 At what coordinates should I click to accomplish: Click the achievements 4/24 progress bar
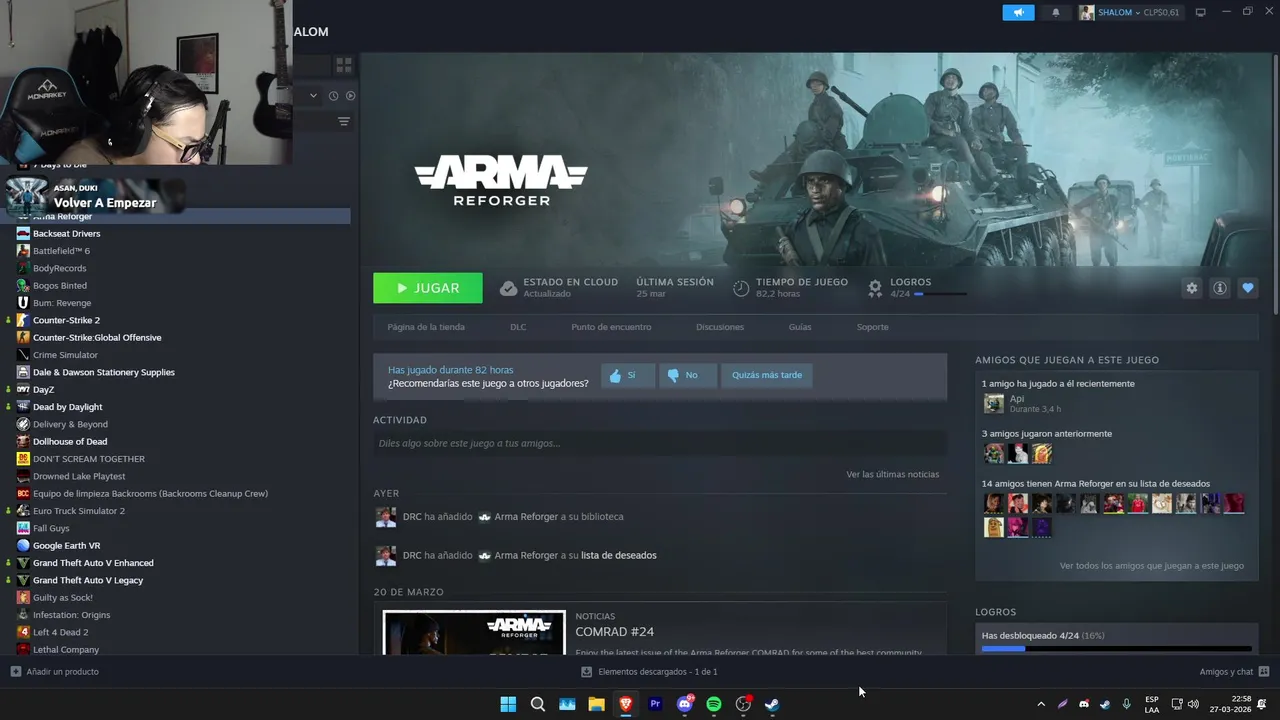(940, 294)
